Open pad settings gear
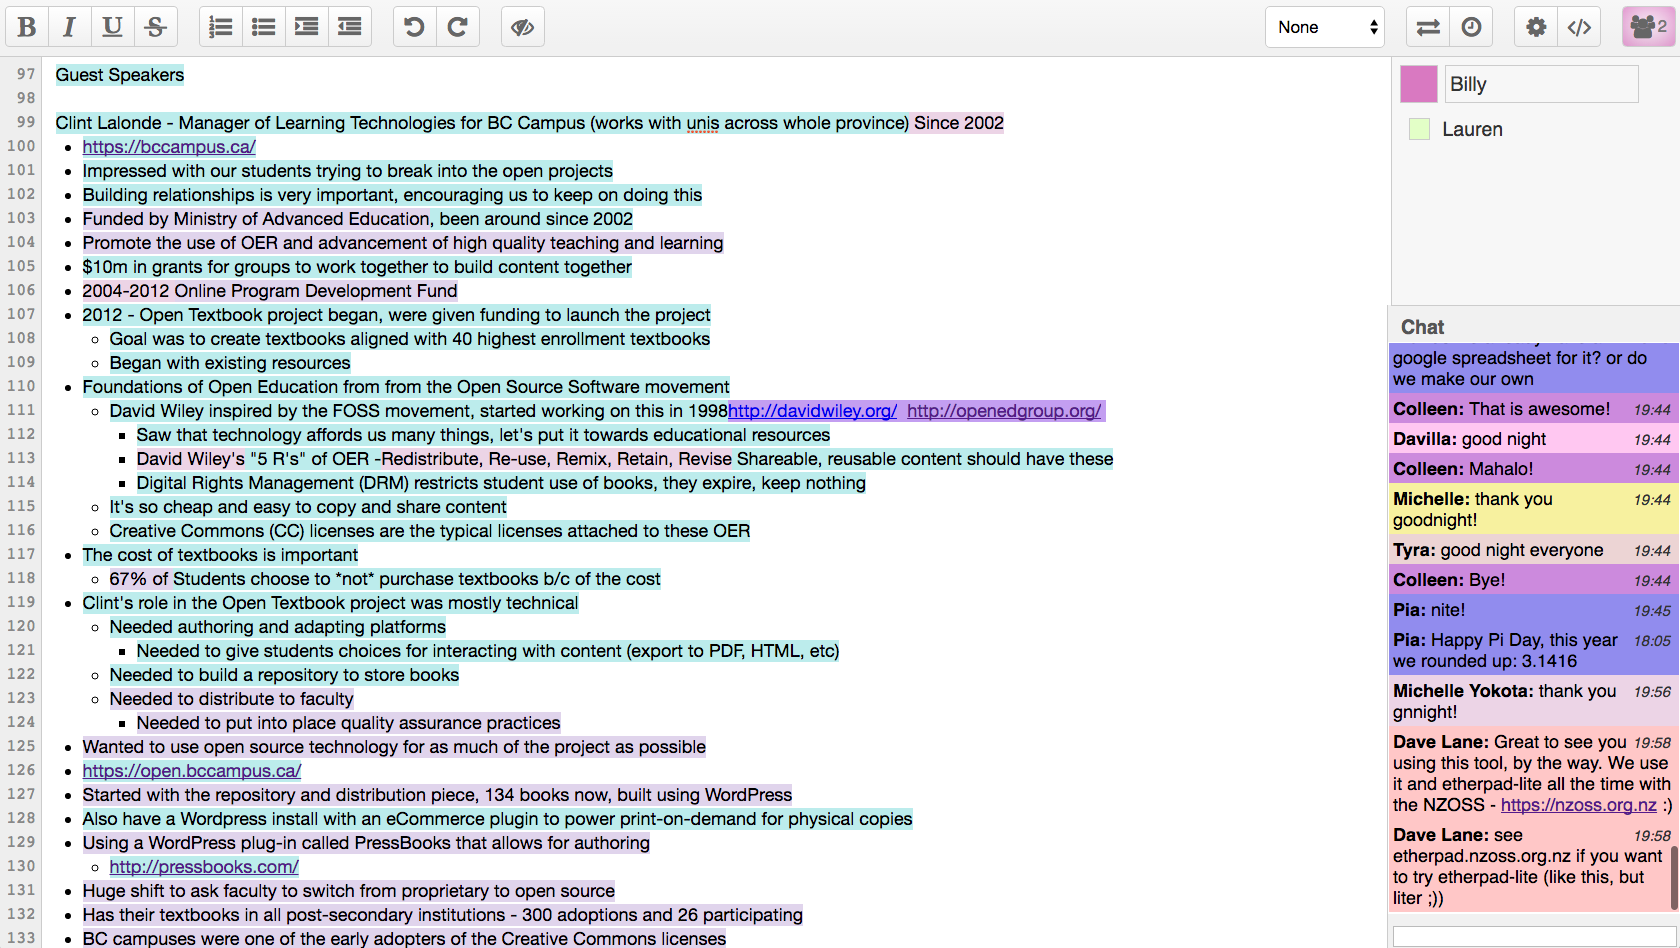 click(1536, 27)
